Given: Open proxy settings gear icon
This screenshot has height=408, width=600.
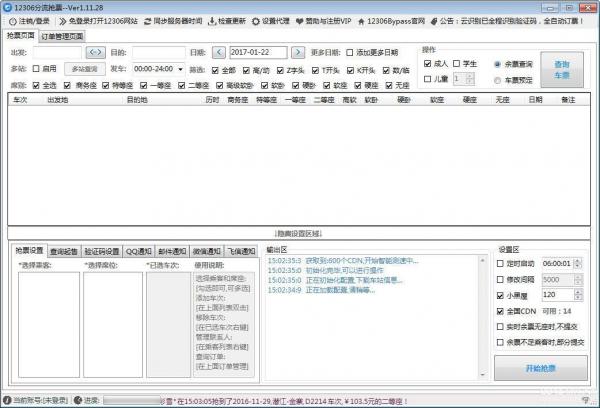Looking at the screenshot, I should point(256,21).
